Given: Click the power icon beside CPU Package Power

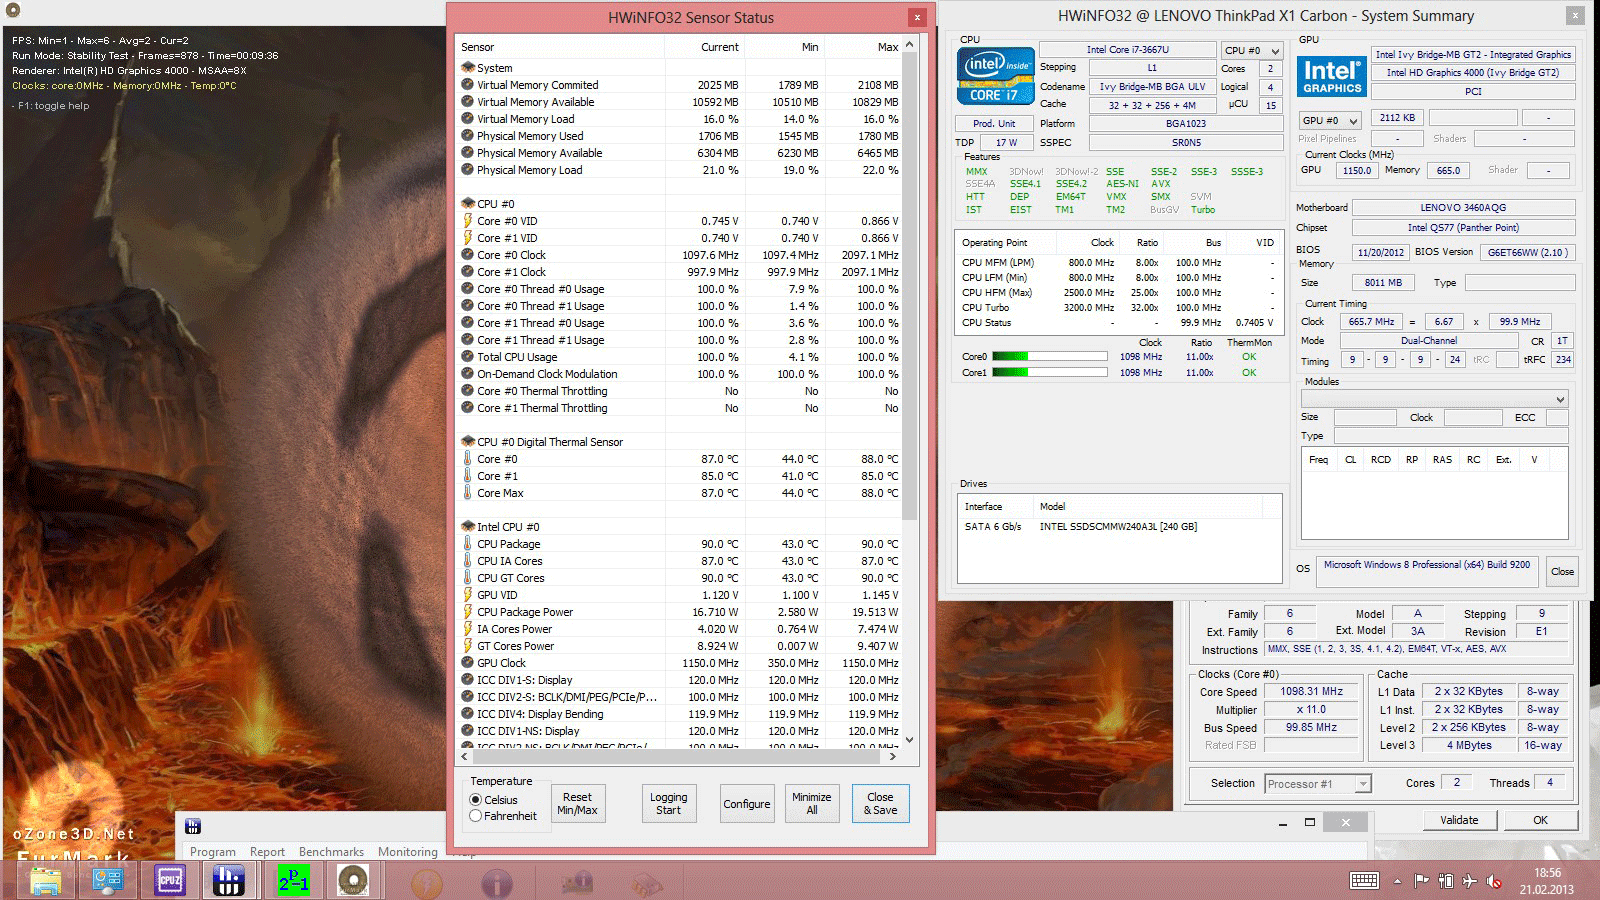Looking at the screenshot, I should (467, 612).
